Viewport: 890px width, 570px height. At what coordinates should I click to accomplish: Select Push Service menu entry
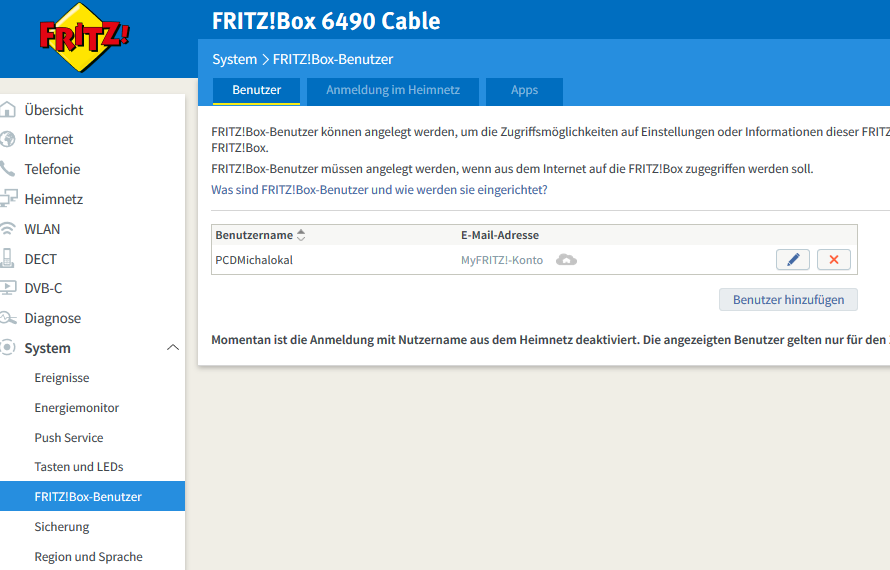coord(69,437)
